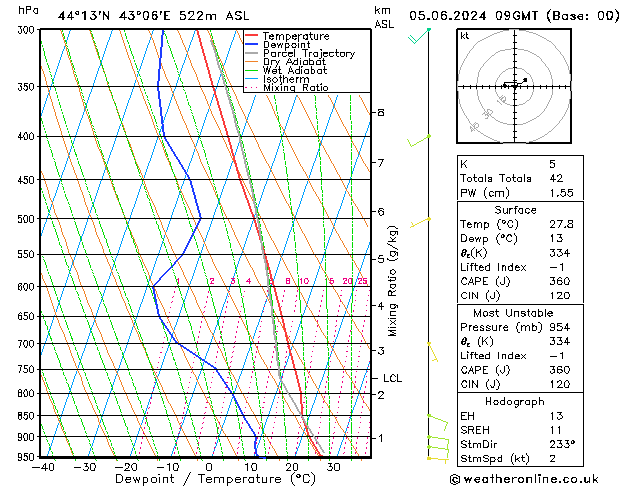Click the "Dewpoint" legend entry
Screen dimensions: 629x486
pyautogui.click(x=286, y=45)
